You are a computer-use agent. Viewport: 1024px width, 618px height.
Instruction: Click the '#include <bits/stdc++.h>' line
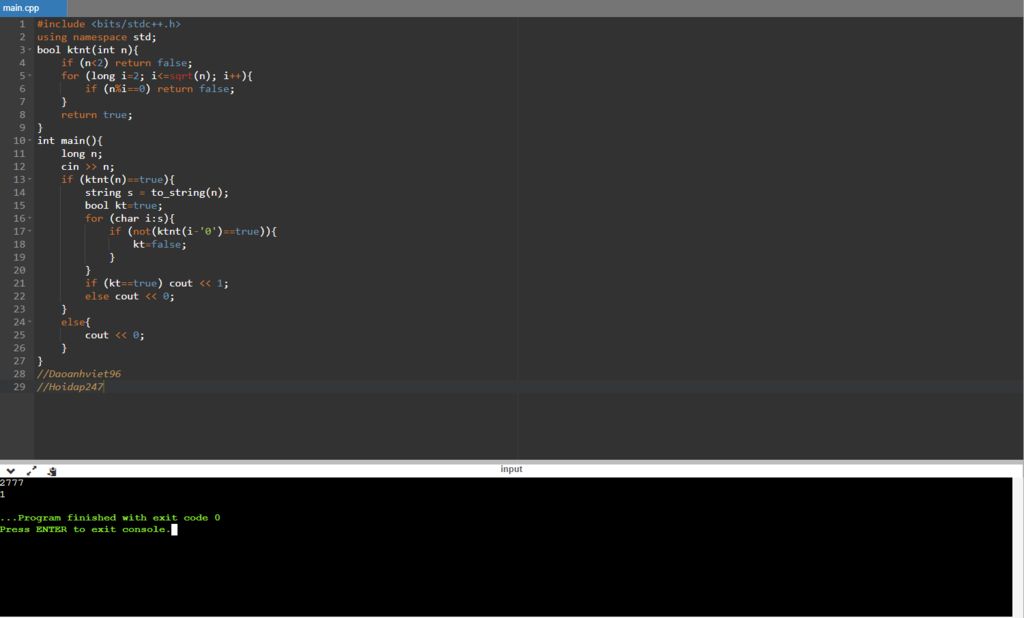(x=108, y=24)
